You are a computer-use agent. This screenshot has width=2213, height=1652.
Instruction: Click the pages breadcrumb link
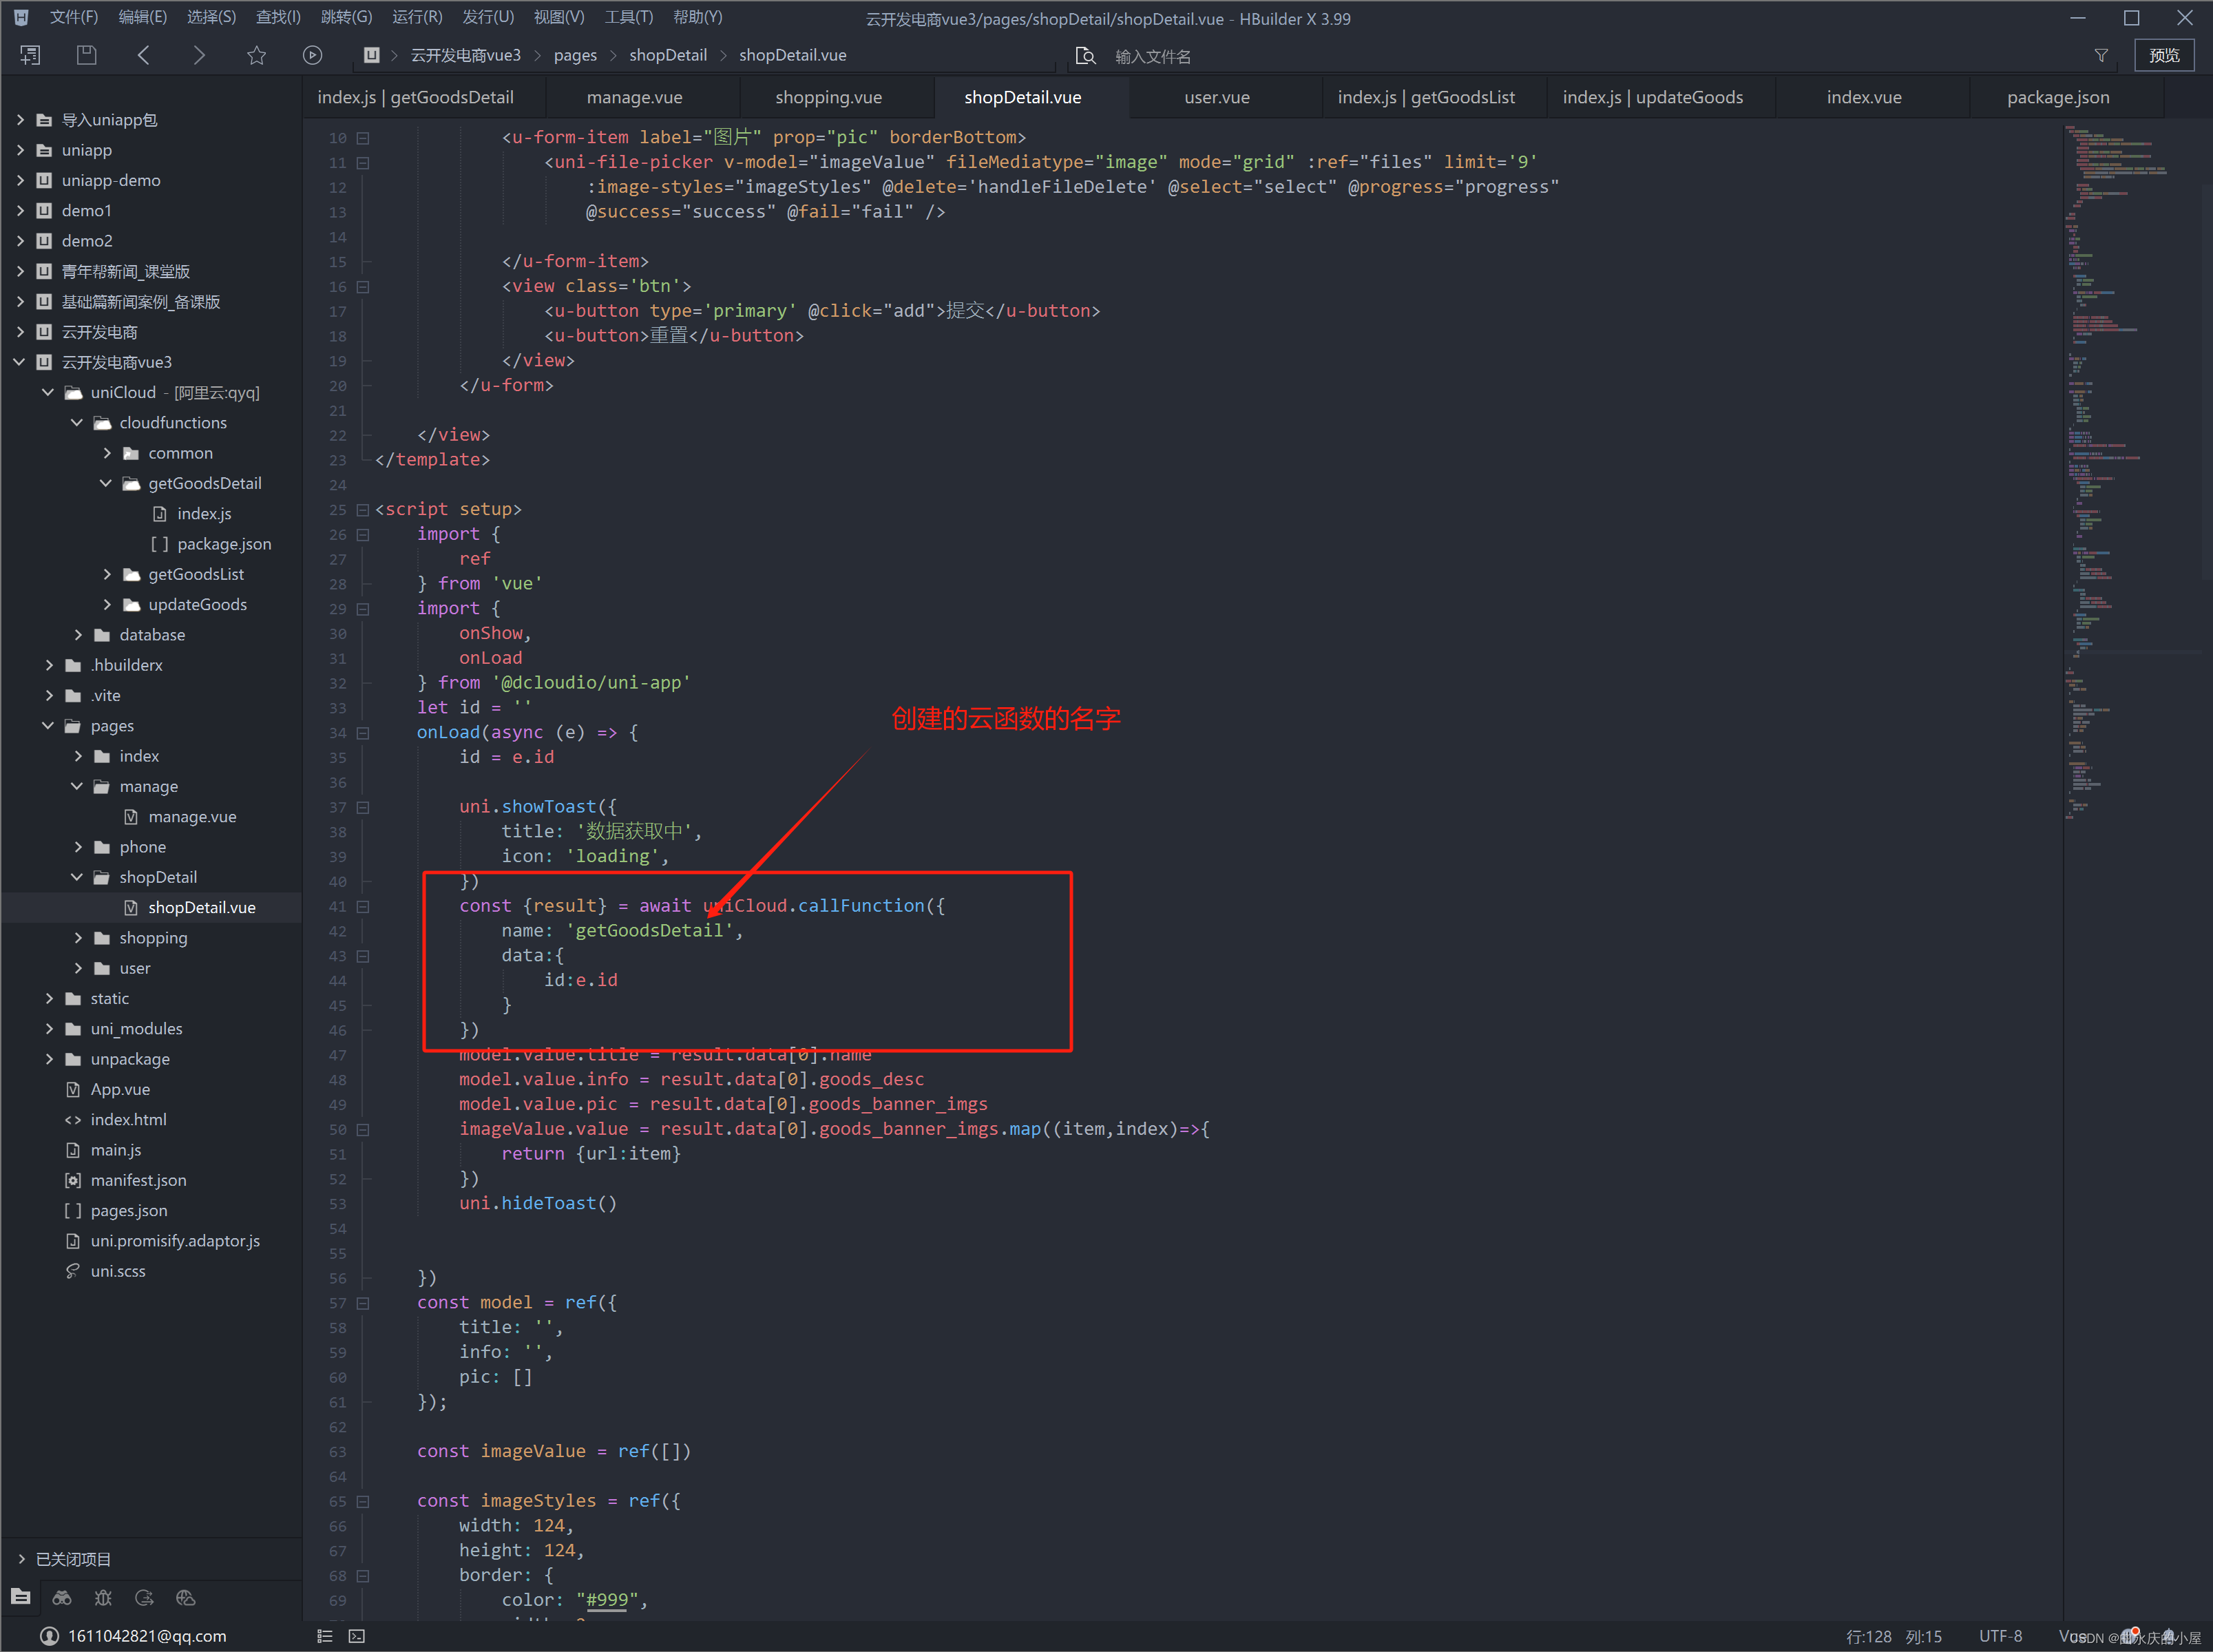point(575,55)
